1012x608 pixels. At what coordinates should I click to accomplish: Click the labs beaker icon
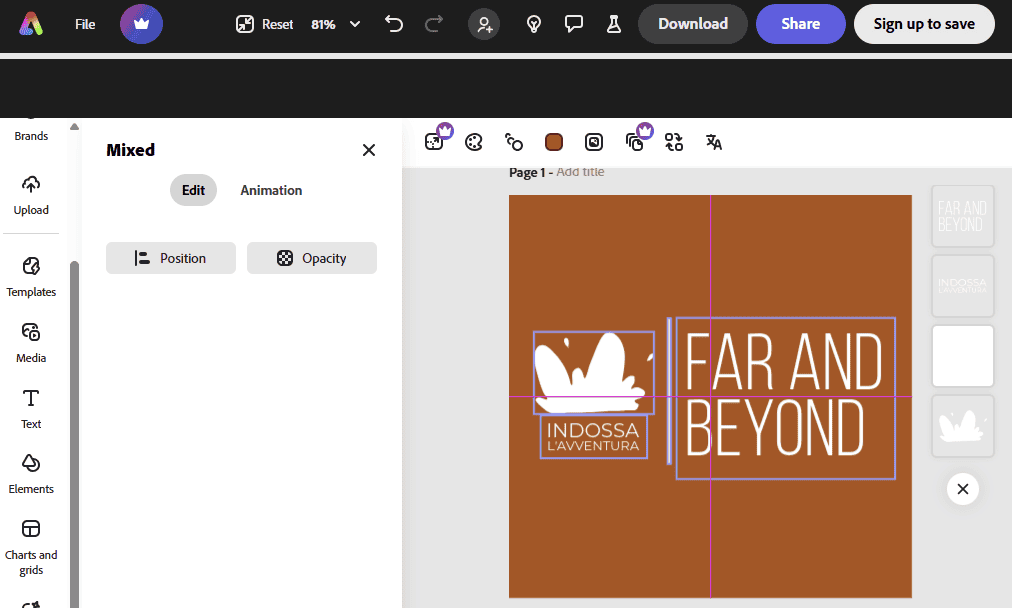tap(613, 23)
